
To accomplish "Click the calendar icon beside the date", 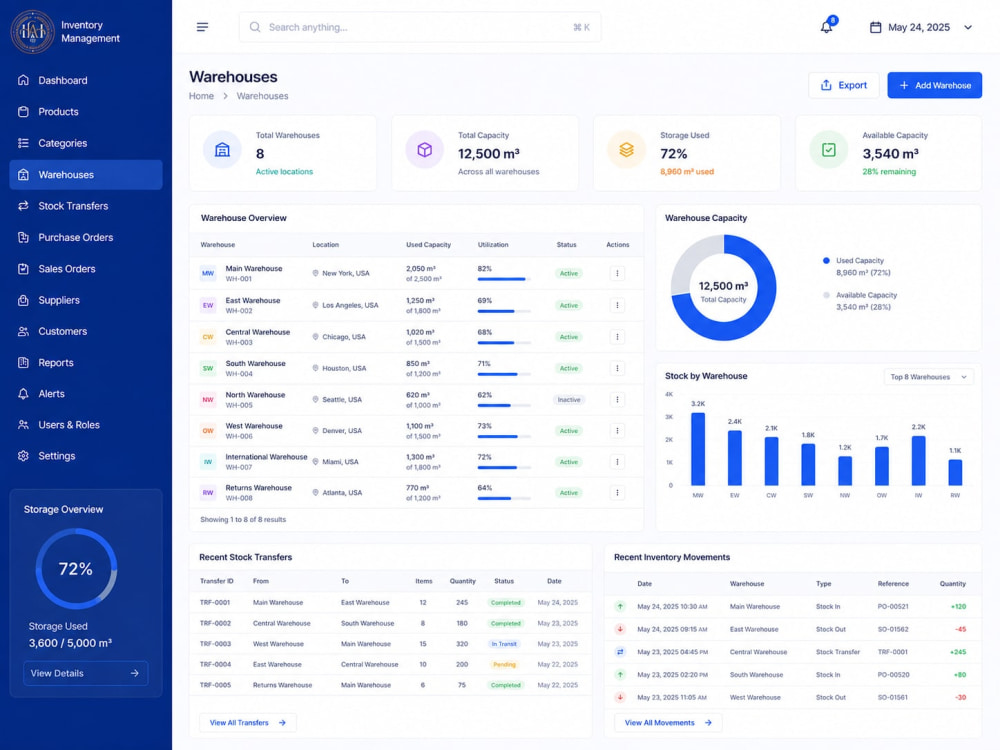I will (x=876, y=27).
